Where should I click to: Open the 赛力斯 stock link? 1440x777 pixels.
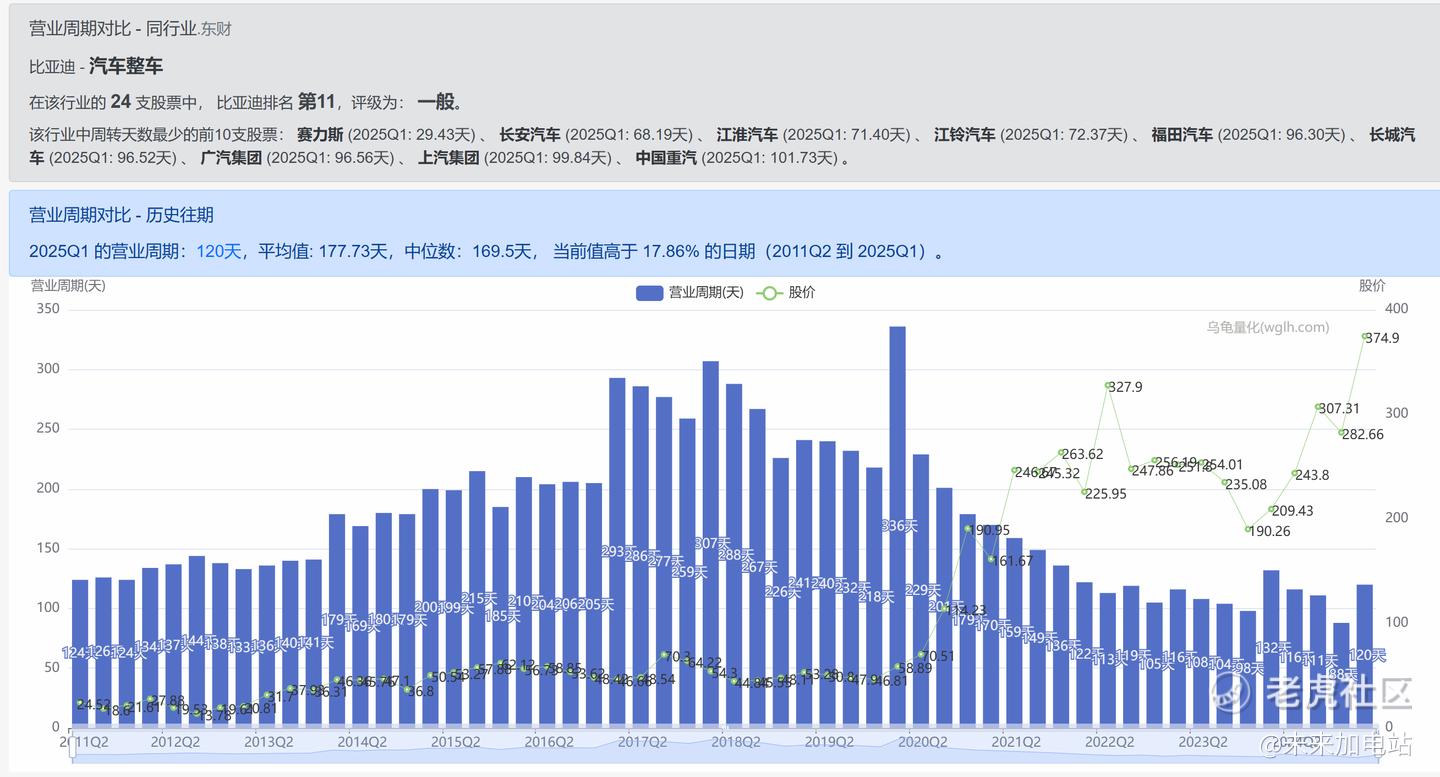pyautogui.click(x=320, y=134)
